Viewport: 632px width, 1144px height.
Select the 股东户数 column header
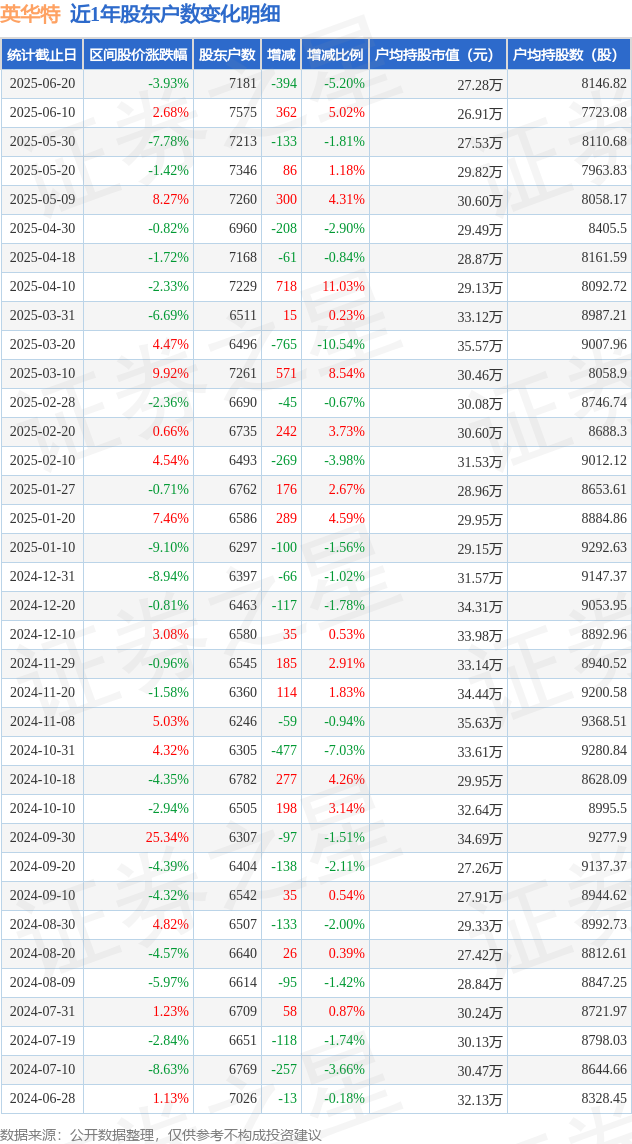click(228, 55)
